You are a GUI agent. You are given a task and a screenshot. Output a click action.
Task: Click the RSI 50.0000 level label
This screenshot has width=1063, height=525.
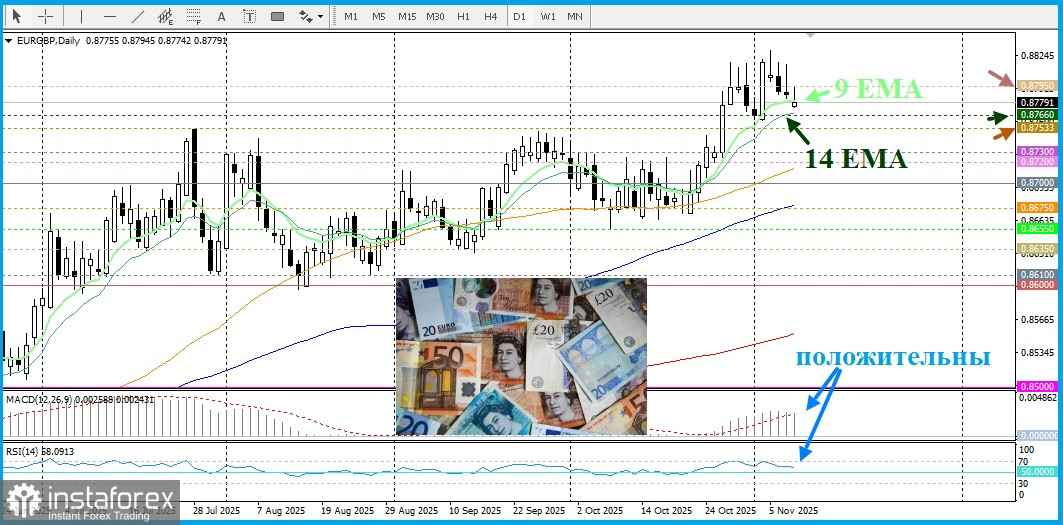point(1037,471)
